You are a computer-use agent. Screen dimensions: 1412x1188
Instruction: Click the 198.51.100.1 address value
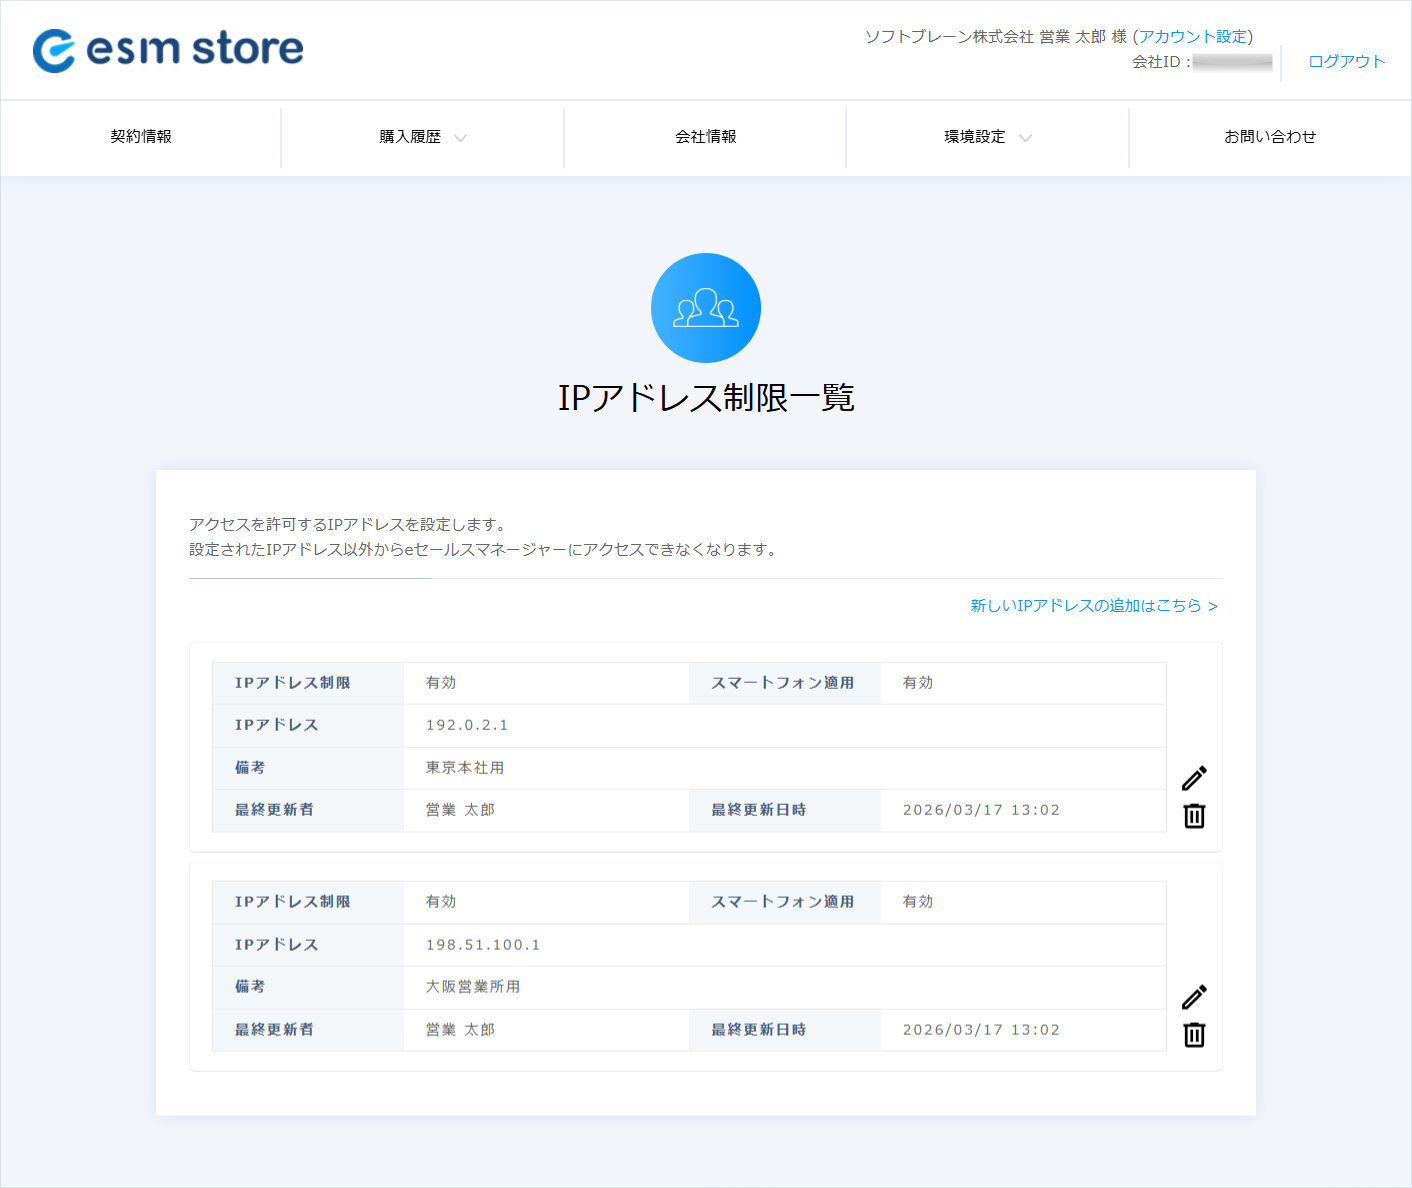pyautogui.click(x=483, y=945)
